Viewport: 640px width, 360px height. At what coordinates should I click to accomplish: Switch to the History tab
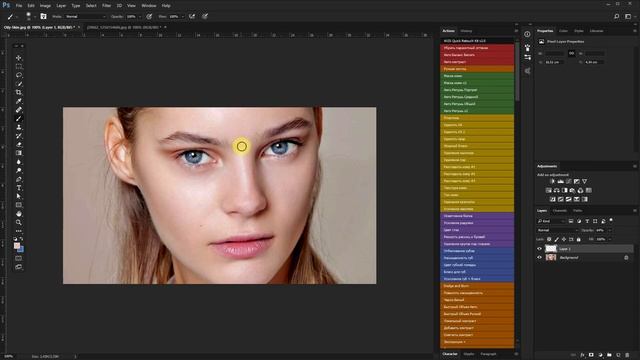466,31
